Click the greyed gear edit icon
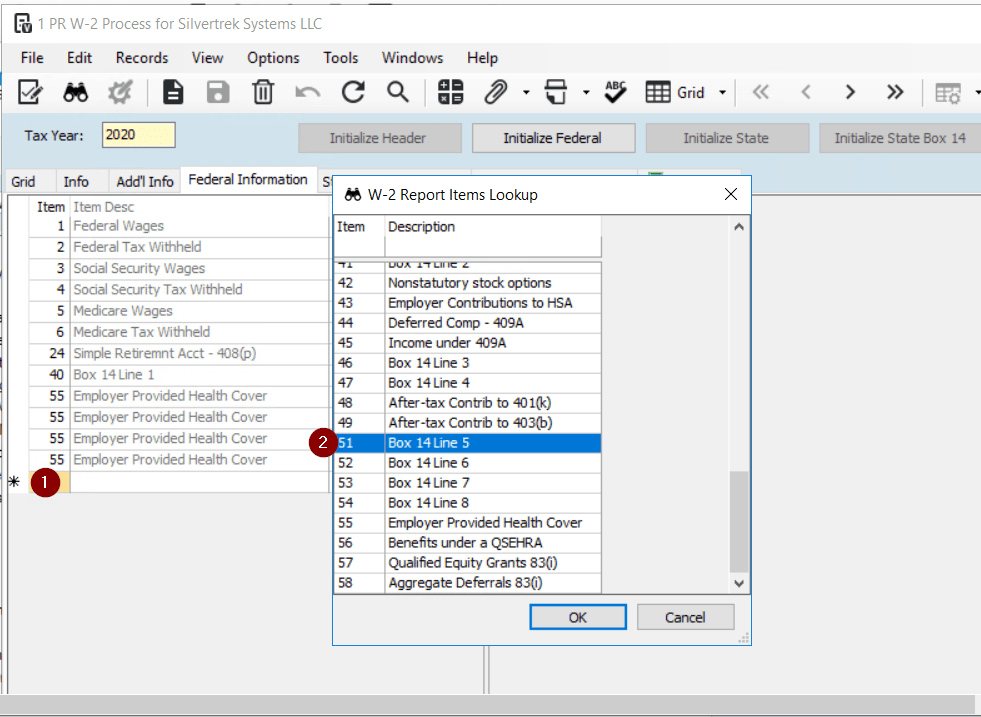The image size is (981, 717). point(120,93)
